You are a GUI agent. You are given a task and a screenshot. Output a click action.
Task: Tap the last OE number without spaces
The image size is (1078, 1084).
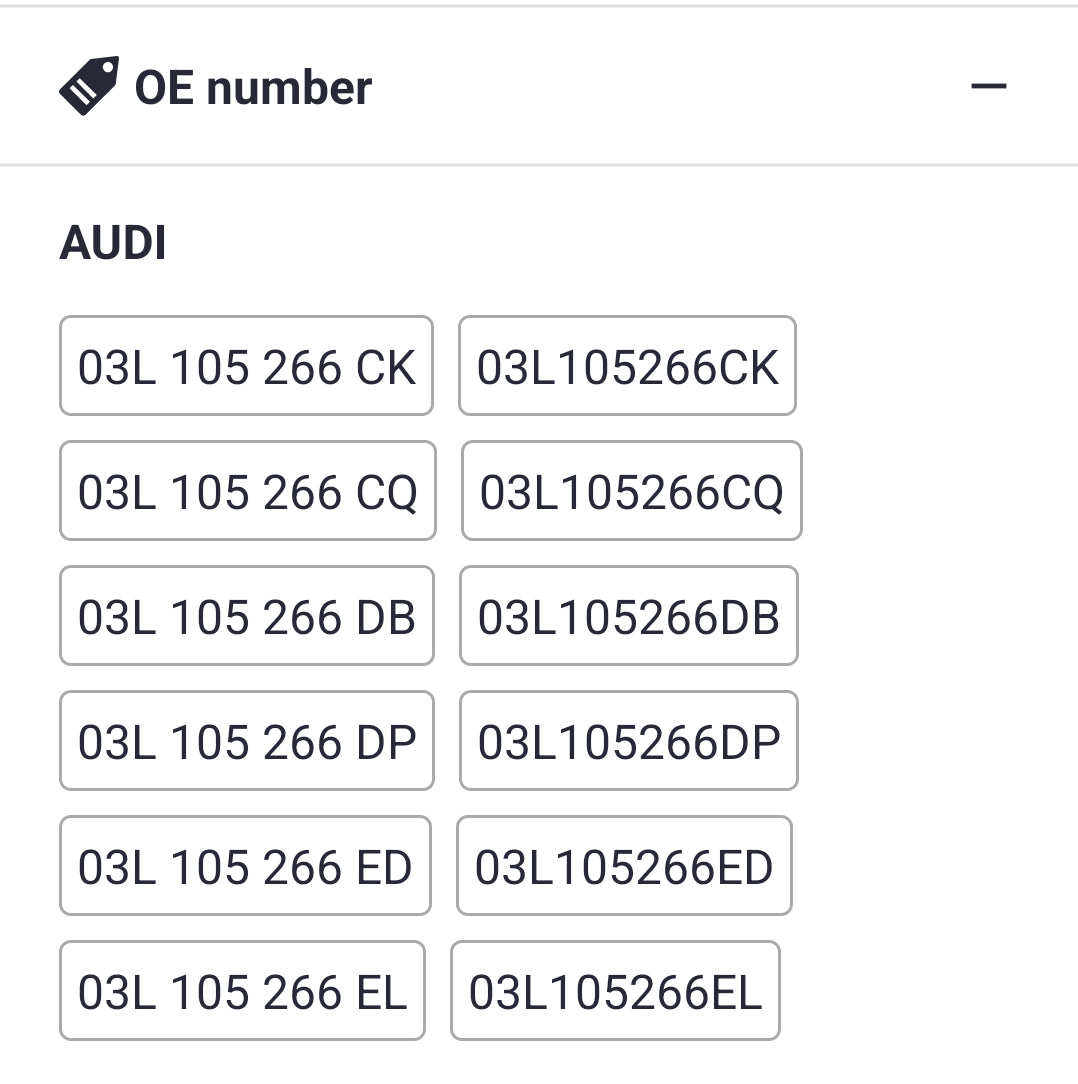615,991
